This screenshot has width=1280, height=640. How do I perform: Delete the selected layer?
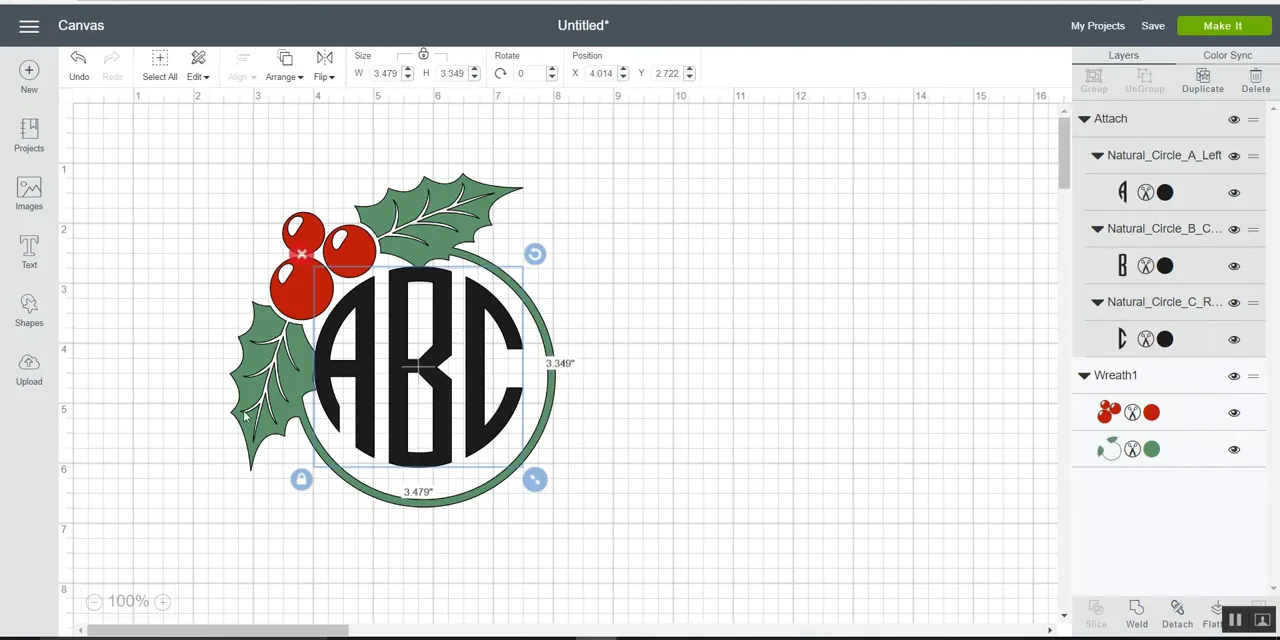point(1256,81)
